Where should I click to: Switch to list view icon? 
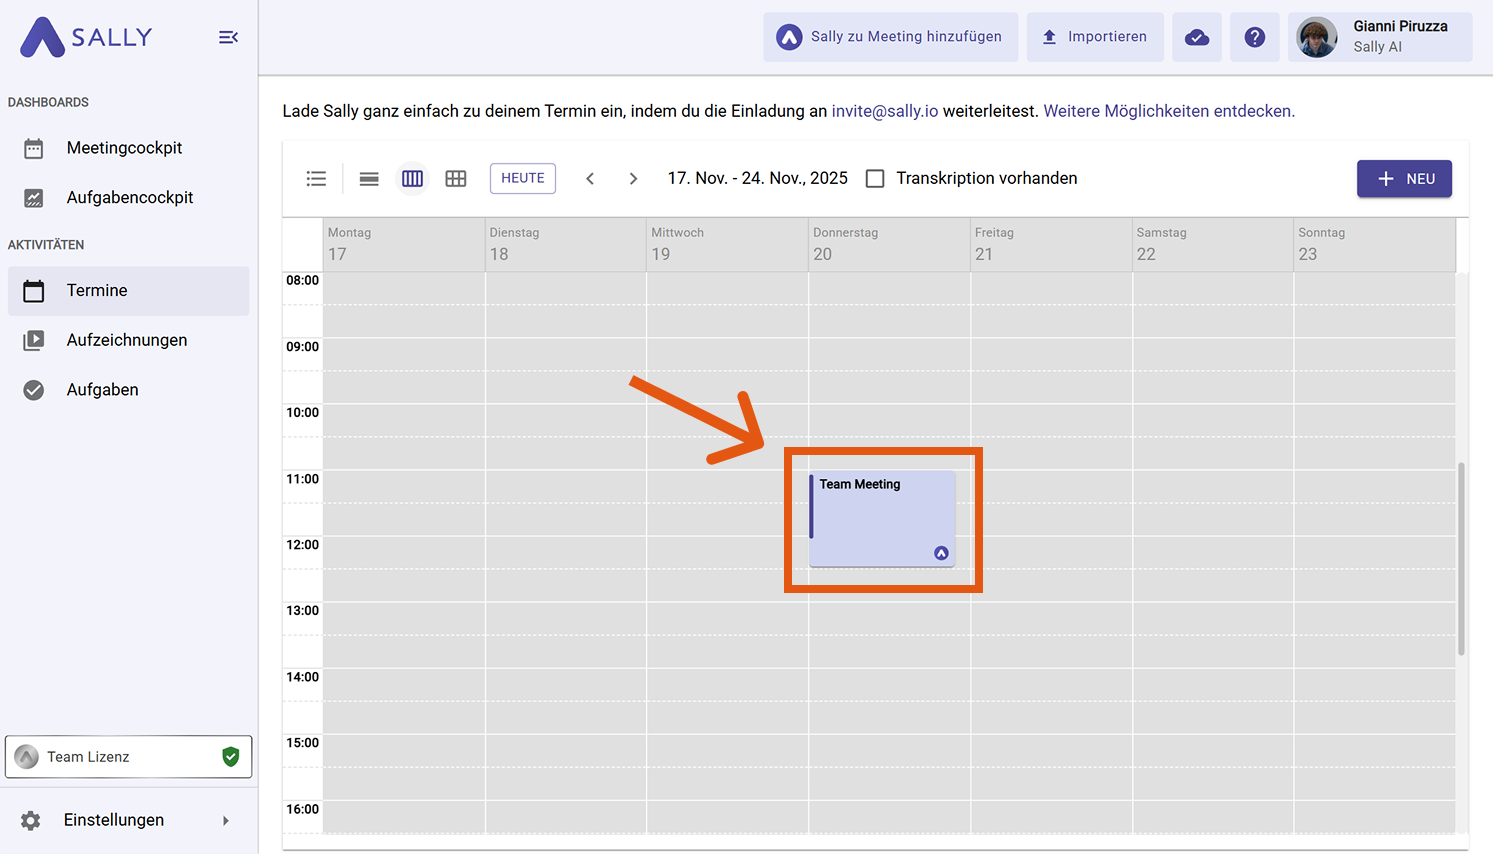316,178
